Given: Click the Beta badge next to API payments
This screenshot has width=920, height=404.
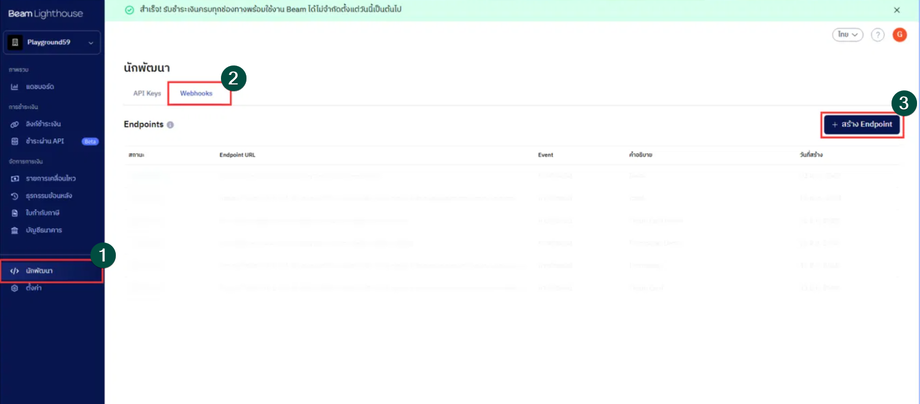Looking at the screenshot, I should (90, 141).
